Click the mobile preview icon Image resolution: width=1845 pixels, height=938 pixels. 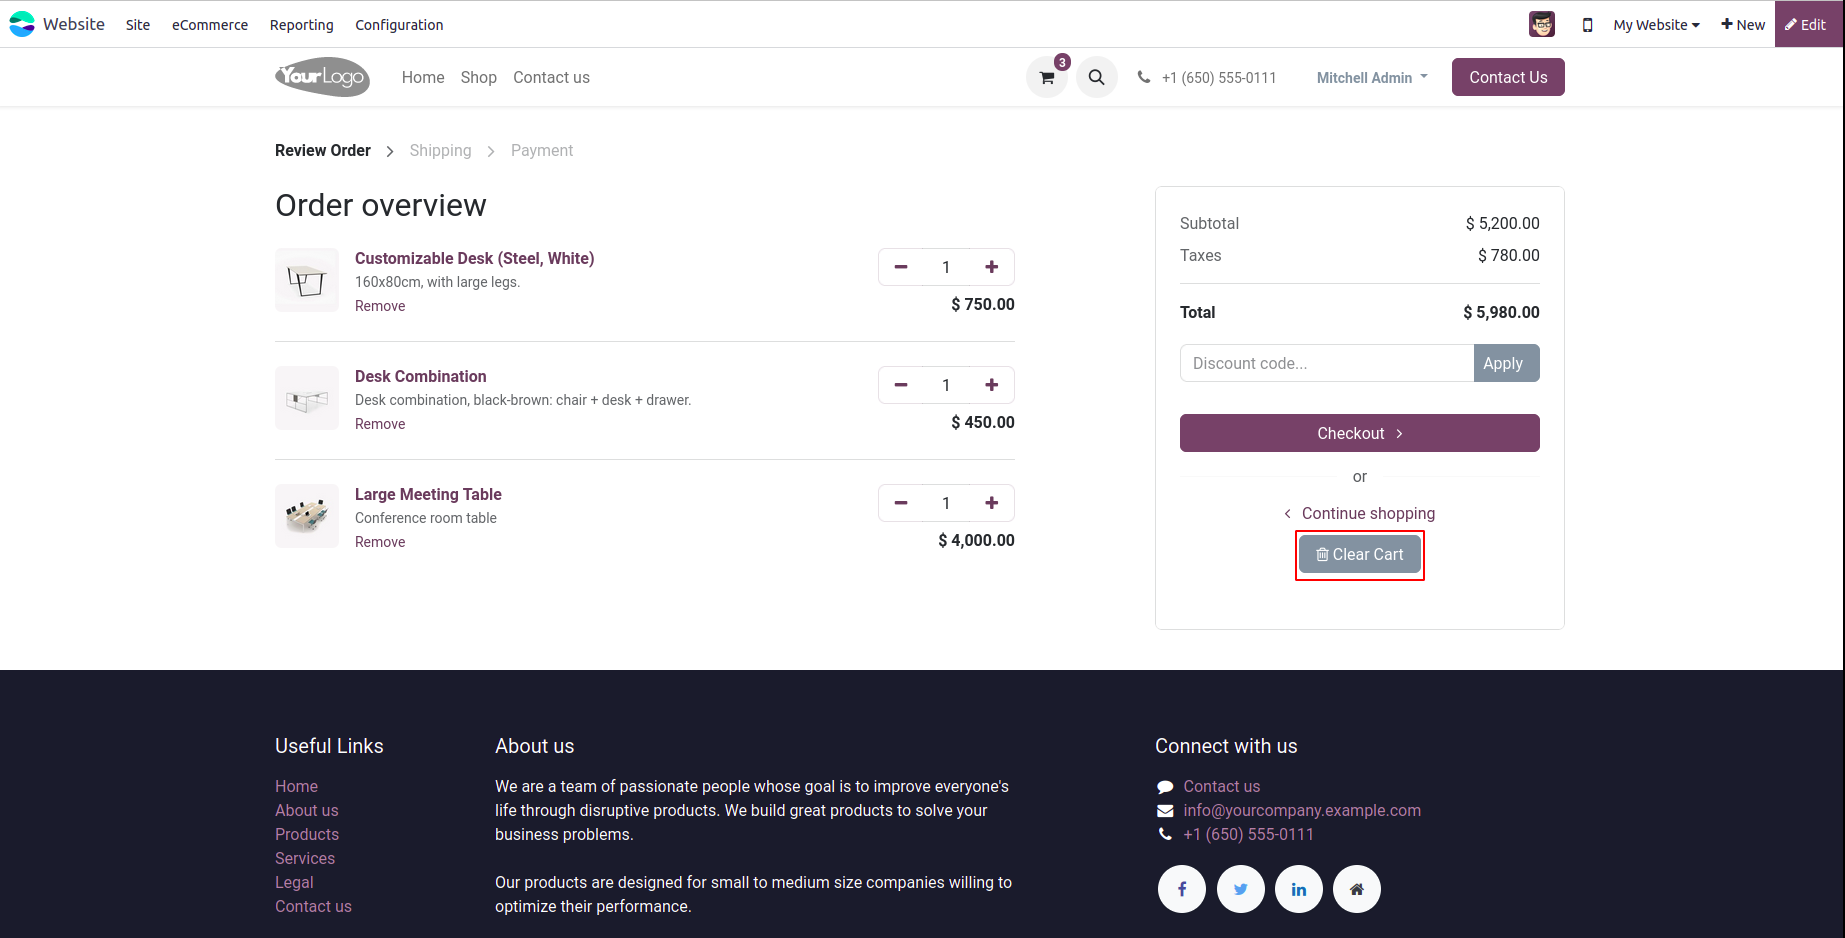(1587, 25)
